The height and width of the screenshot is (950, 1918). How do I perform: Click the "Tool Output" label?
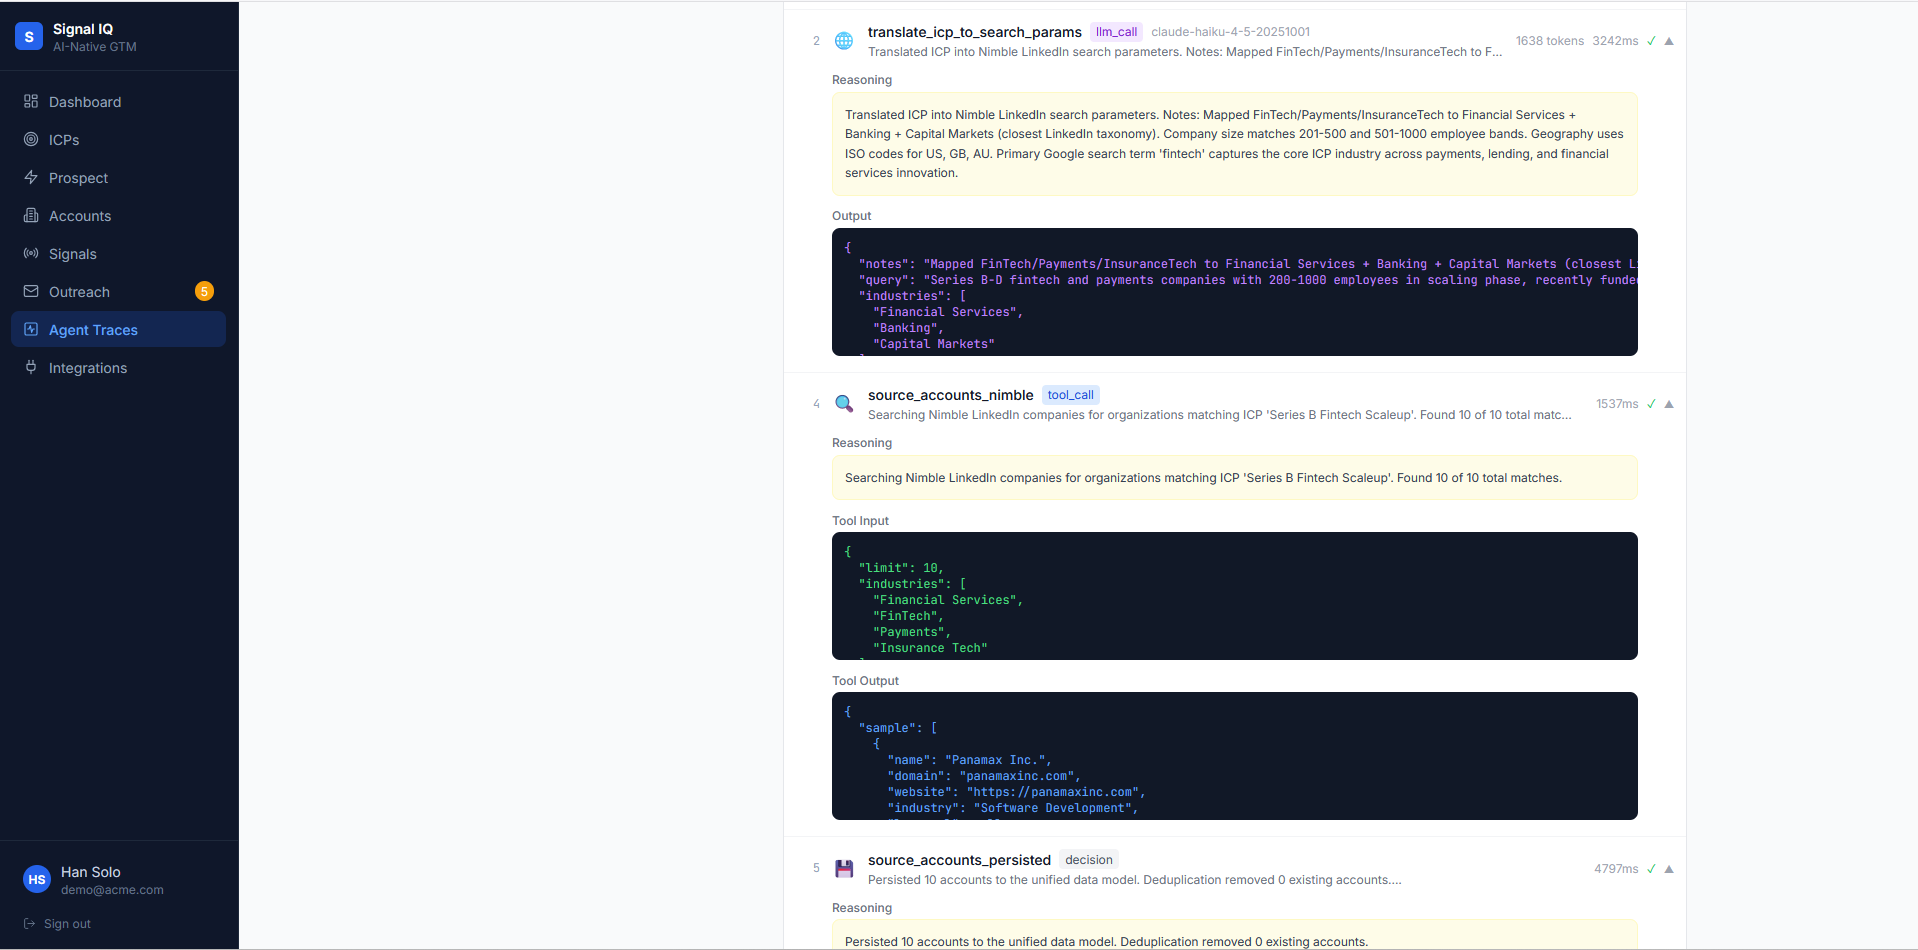tap(865, 681)
